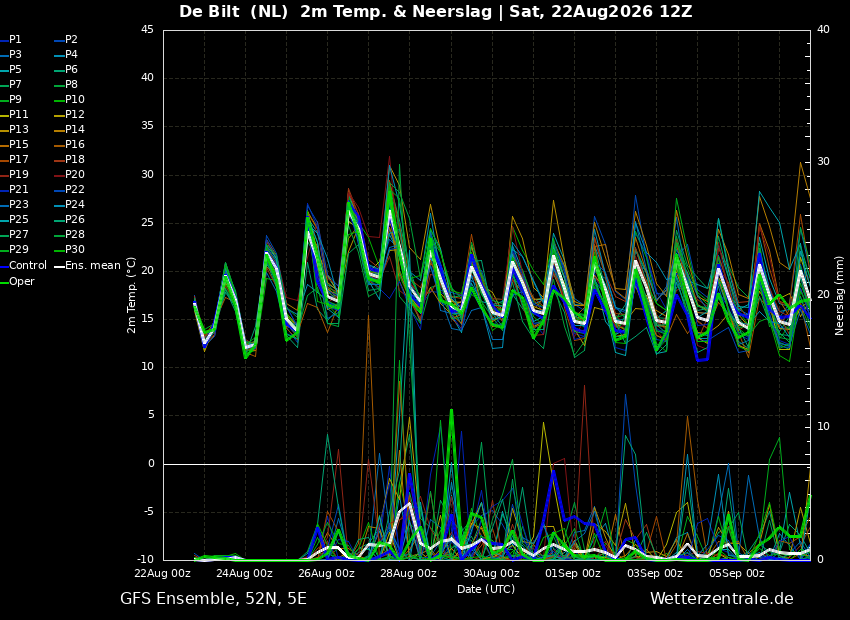
Task: Click the 45 tick on temperature axis
Action: [x=148, y=30]
